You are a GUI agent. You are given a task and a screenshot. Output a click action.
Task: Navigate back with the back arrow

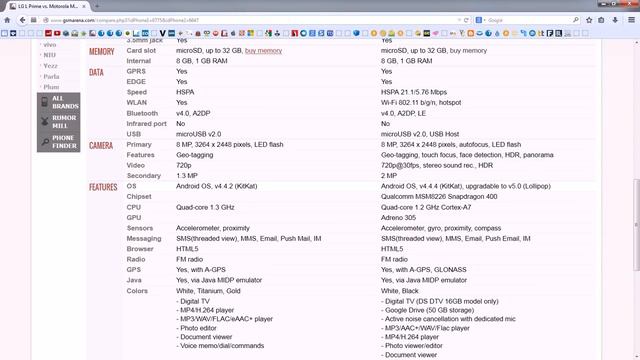click(x=22, y=20)
